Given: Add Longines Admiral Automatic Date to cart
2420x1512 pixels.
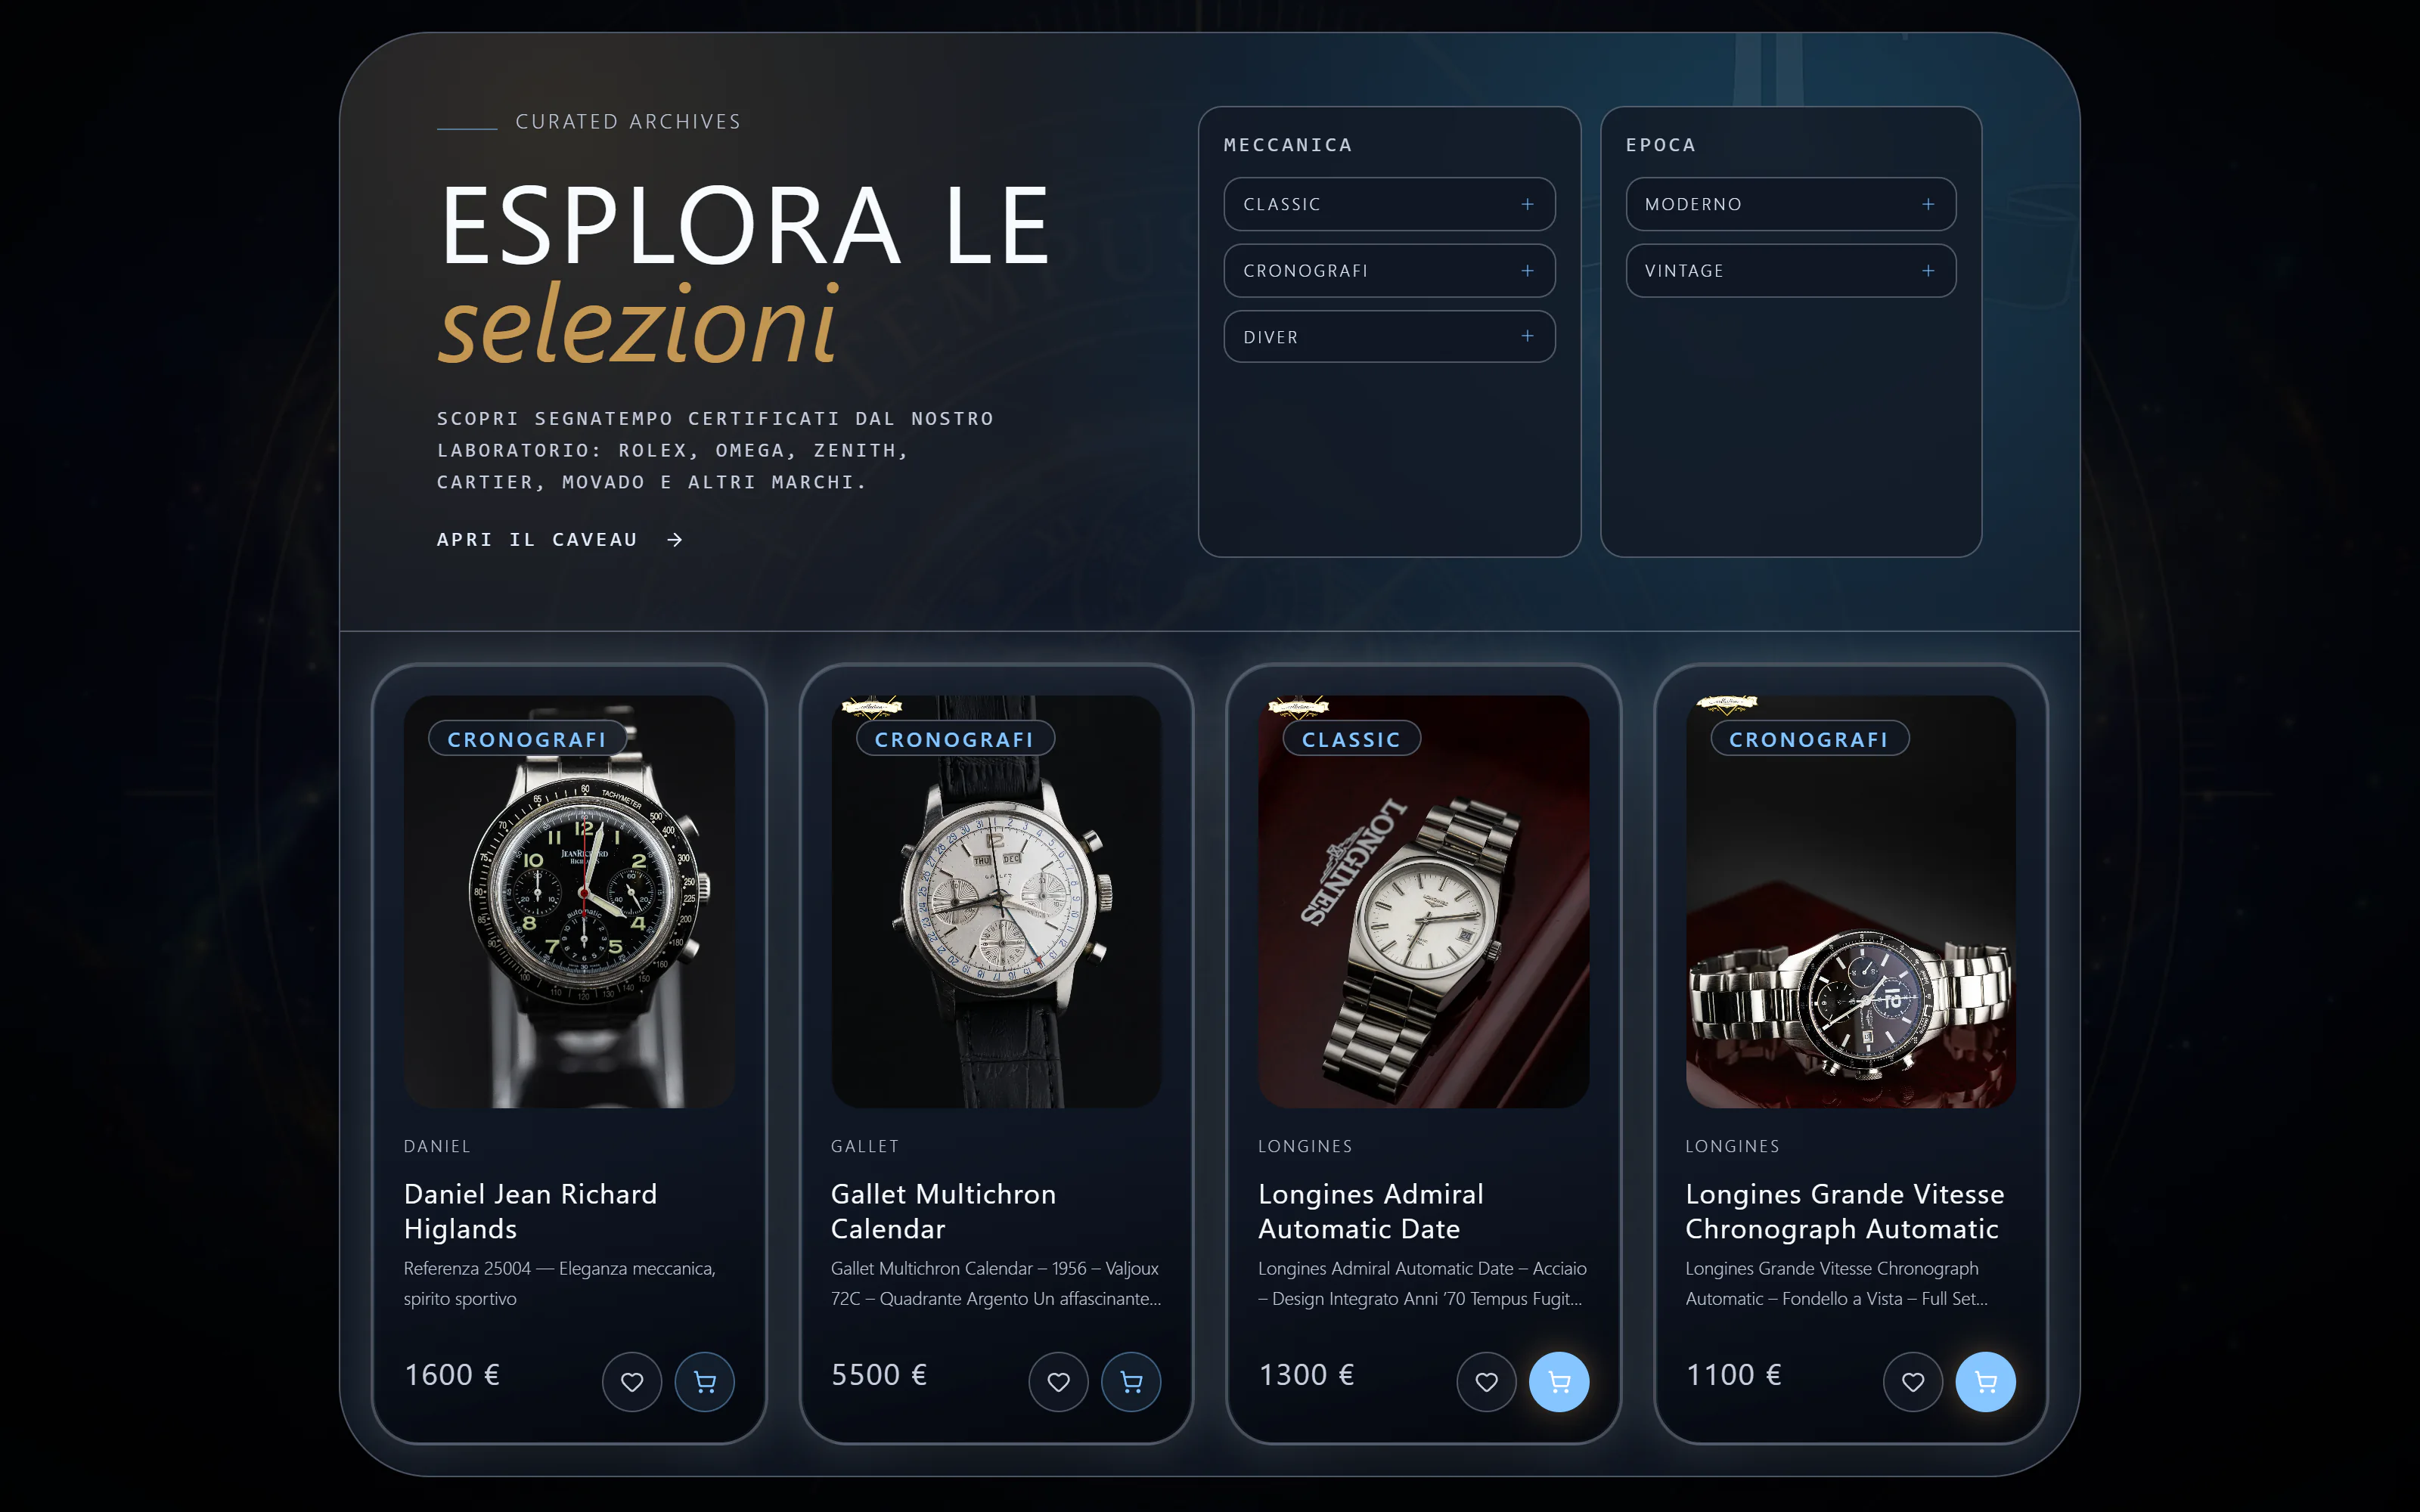Looking at the screenshot, I should point(1559,1381).
